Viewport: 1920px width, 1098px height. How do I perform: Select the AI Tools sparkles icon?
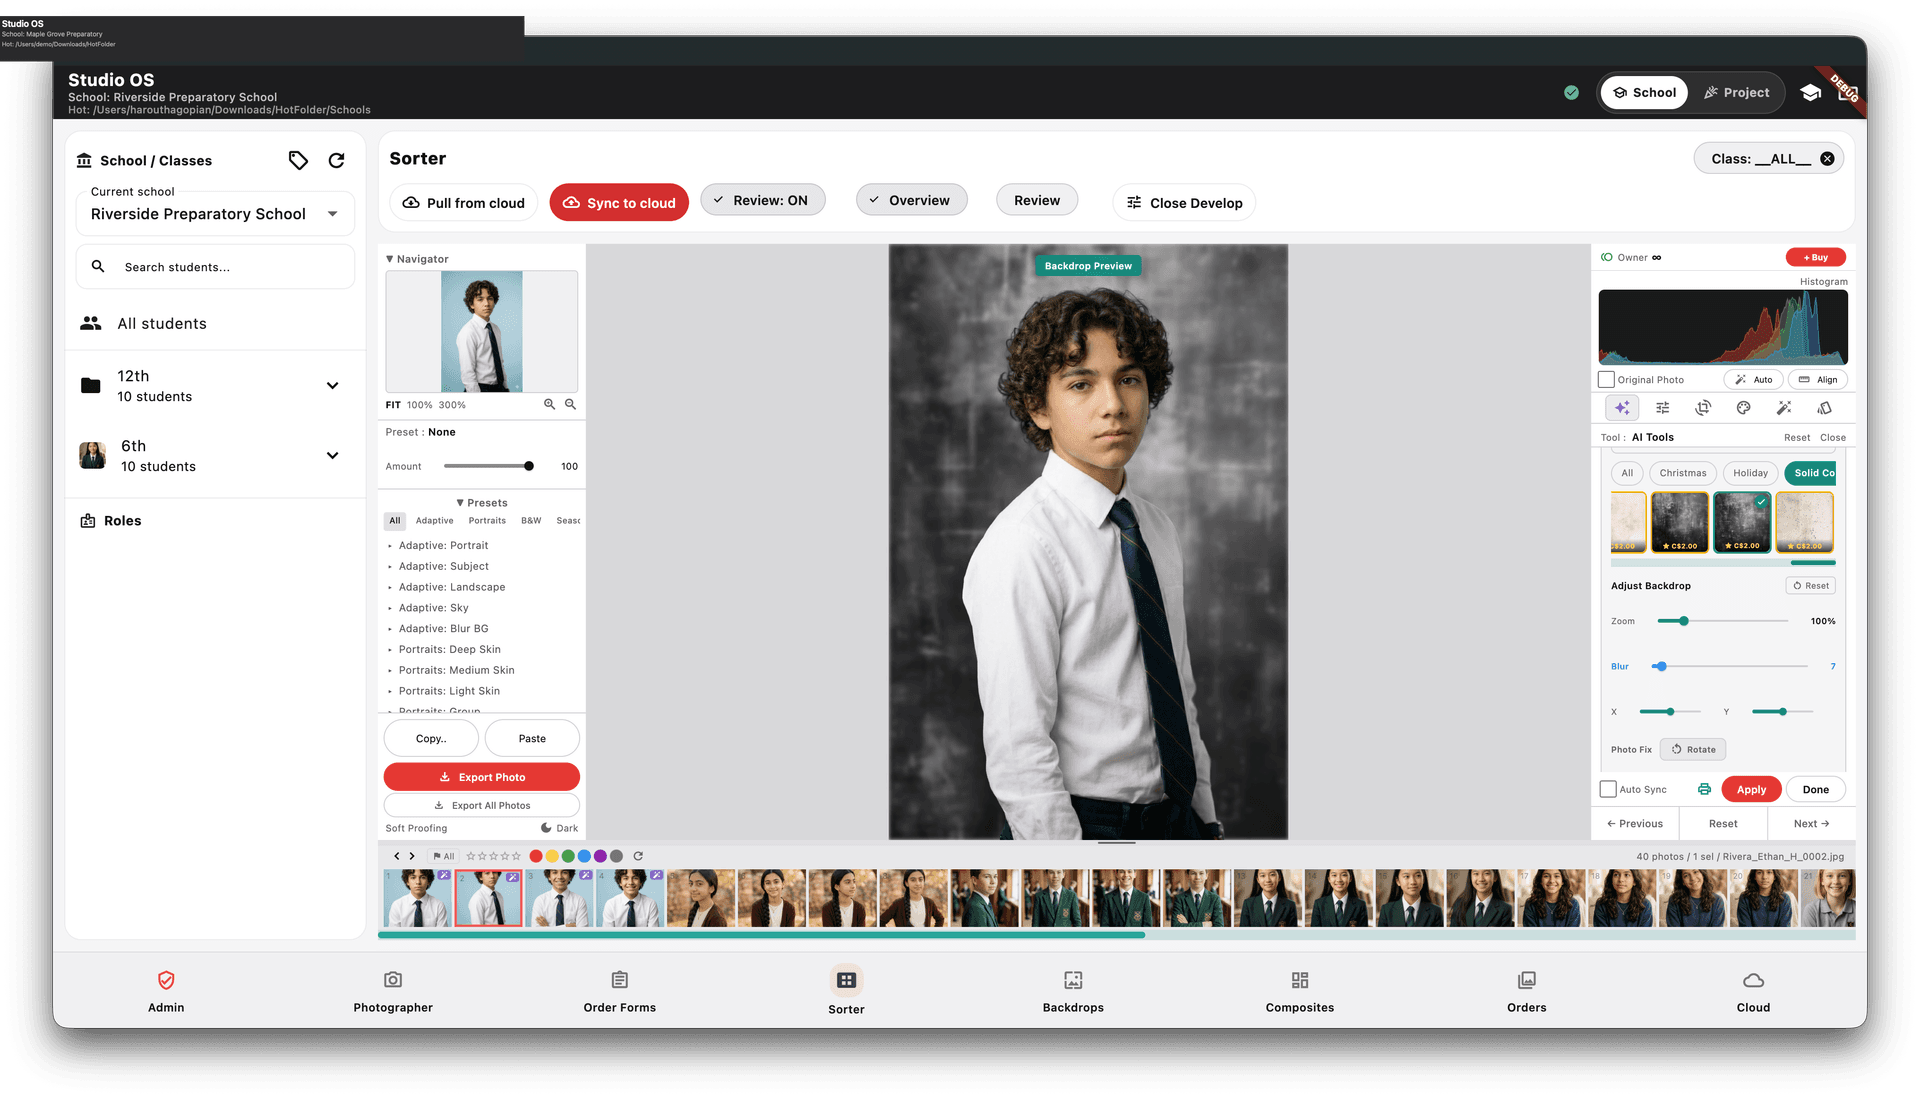point(1622,408)
